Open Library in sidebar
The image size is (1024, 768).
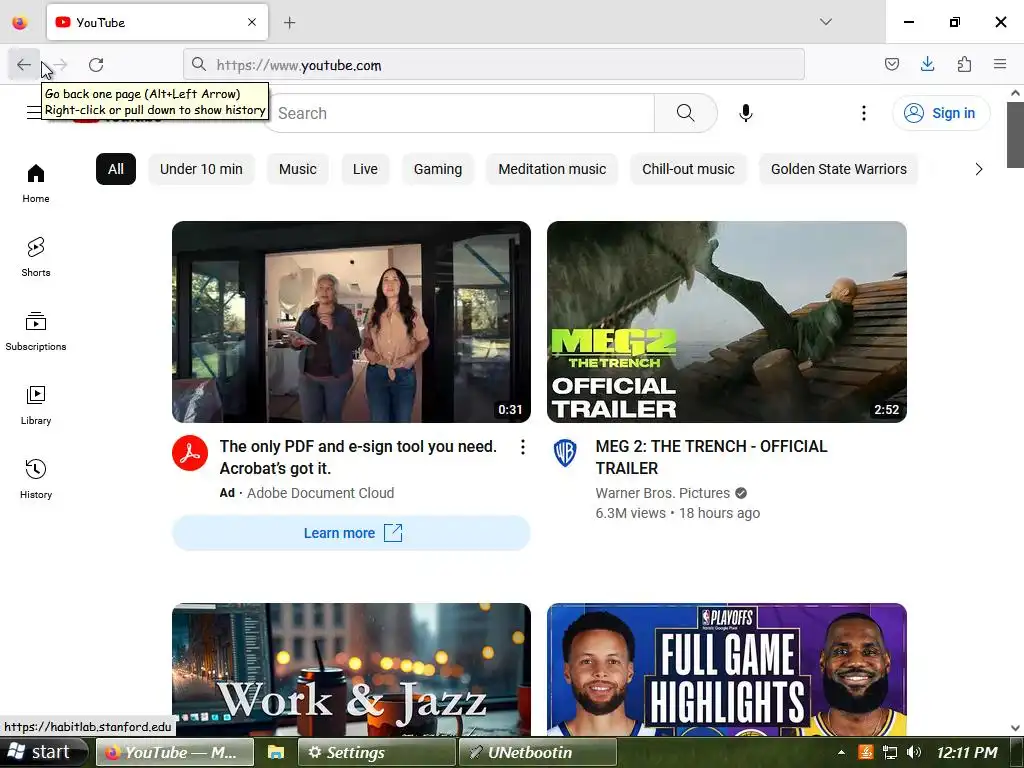pos(36,406)
